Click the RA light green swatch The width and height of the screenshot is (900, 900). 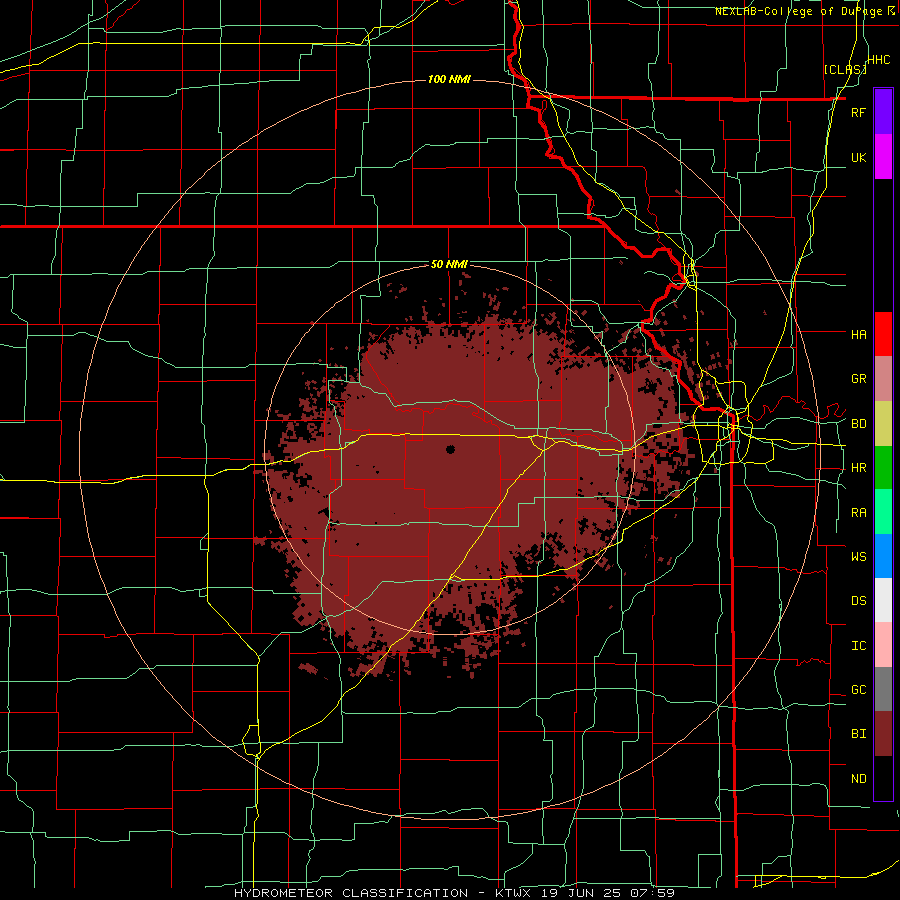pyautogui.click(x=883, y=512)
